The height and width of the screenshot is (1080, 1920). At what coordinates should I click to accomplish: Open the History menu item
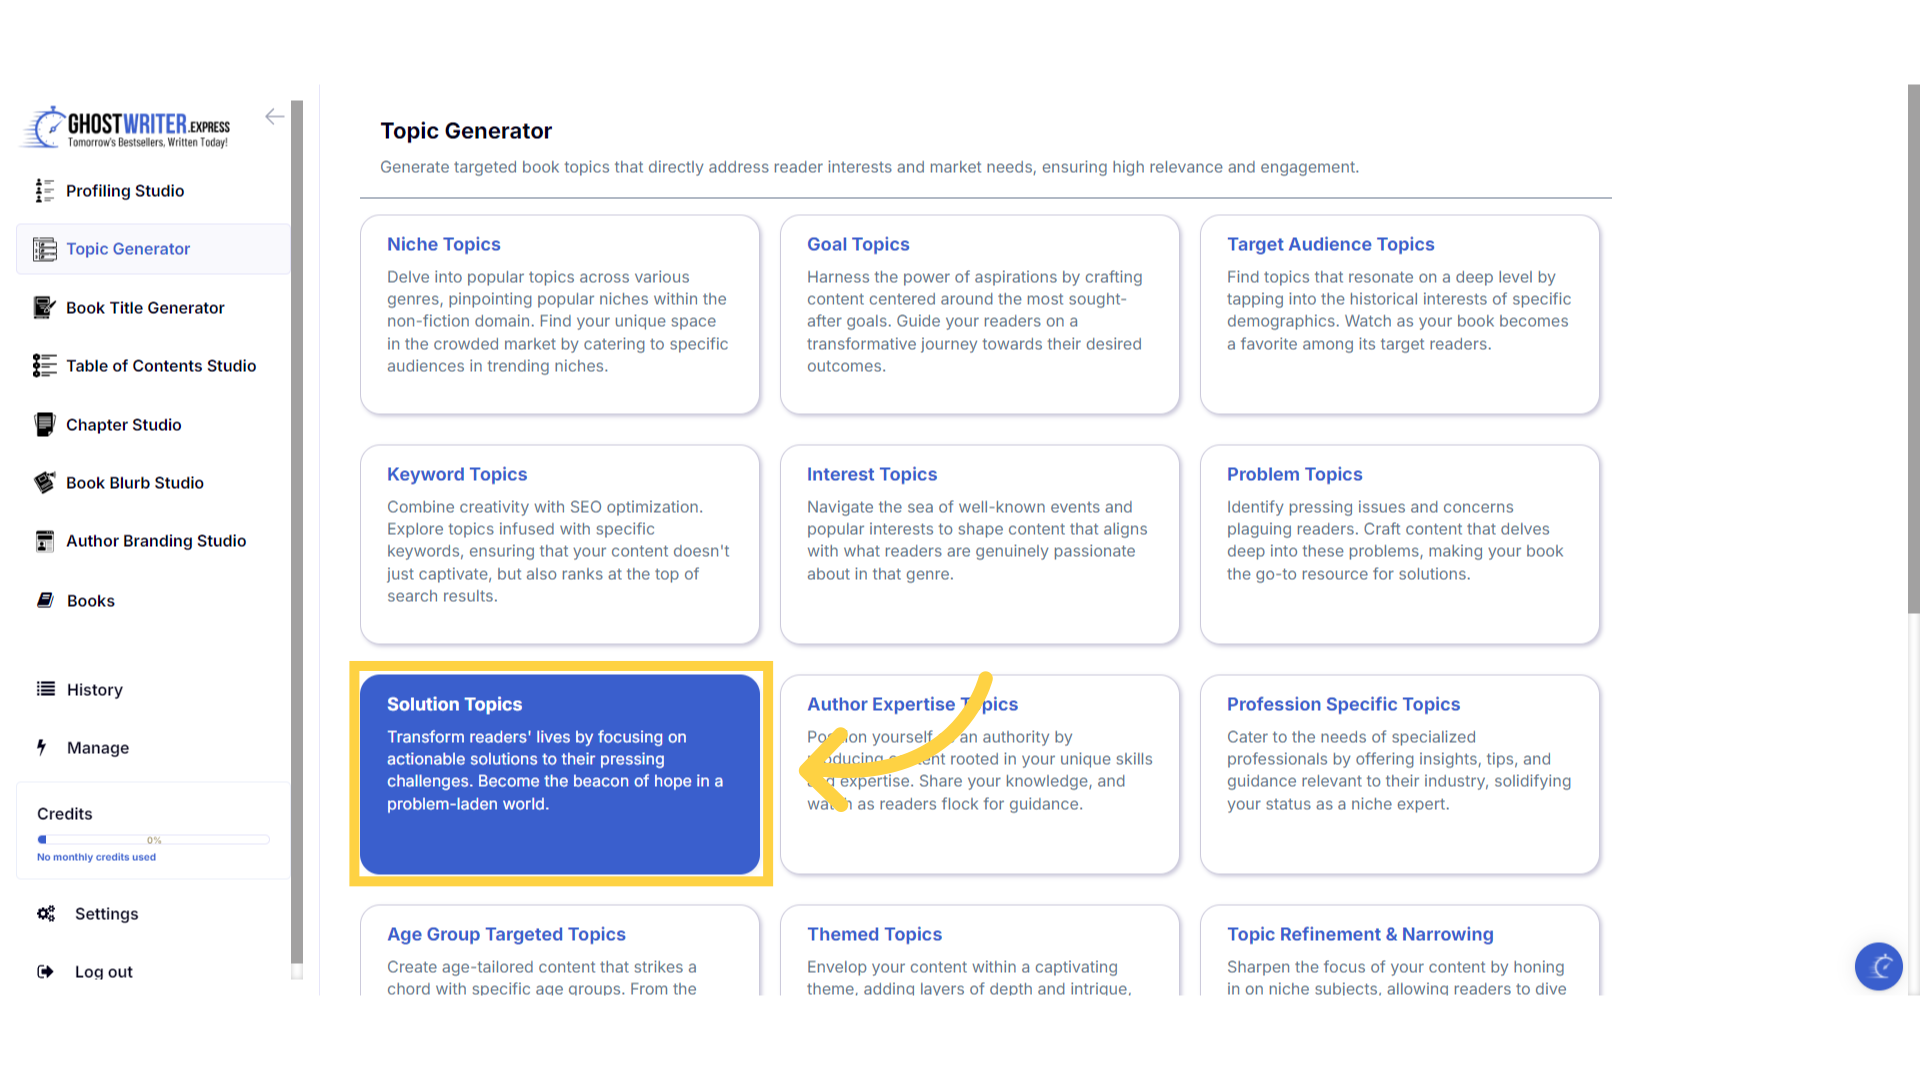pyautogui.click(x=94, y=689)
